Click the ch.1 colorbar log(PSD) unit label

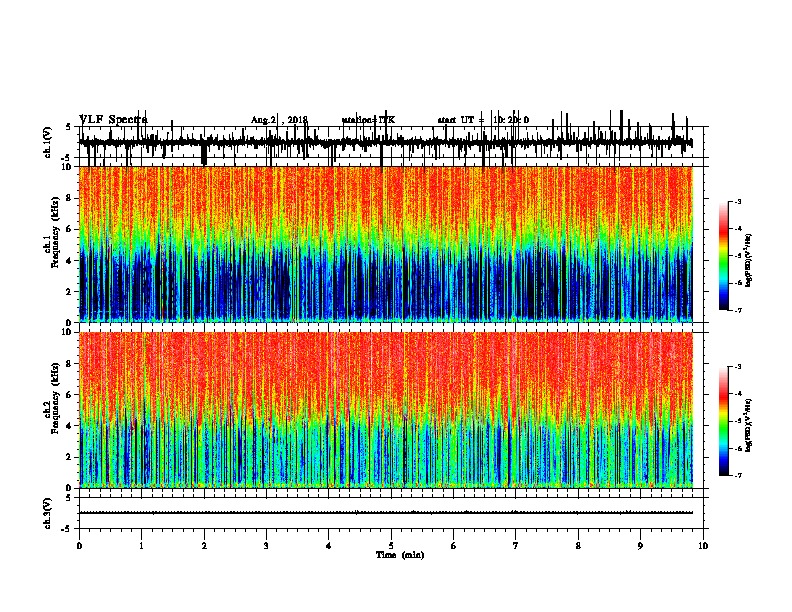749,260
